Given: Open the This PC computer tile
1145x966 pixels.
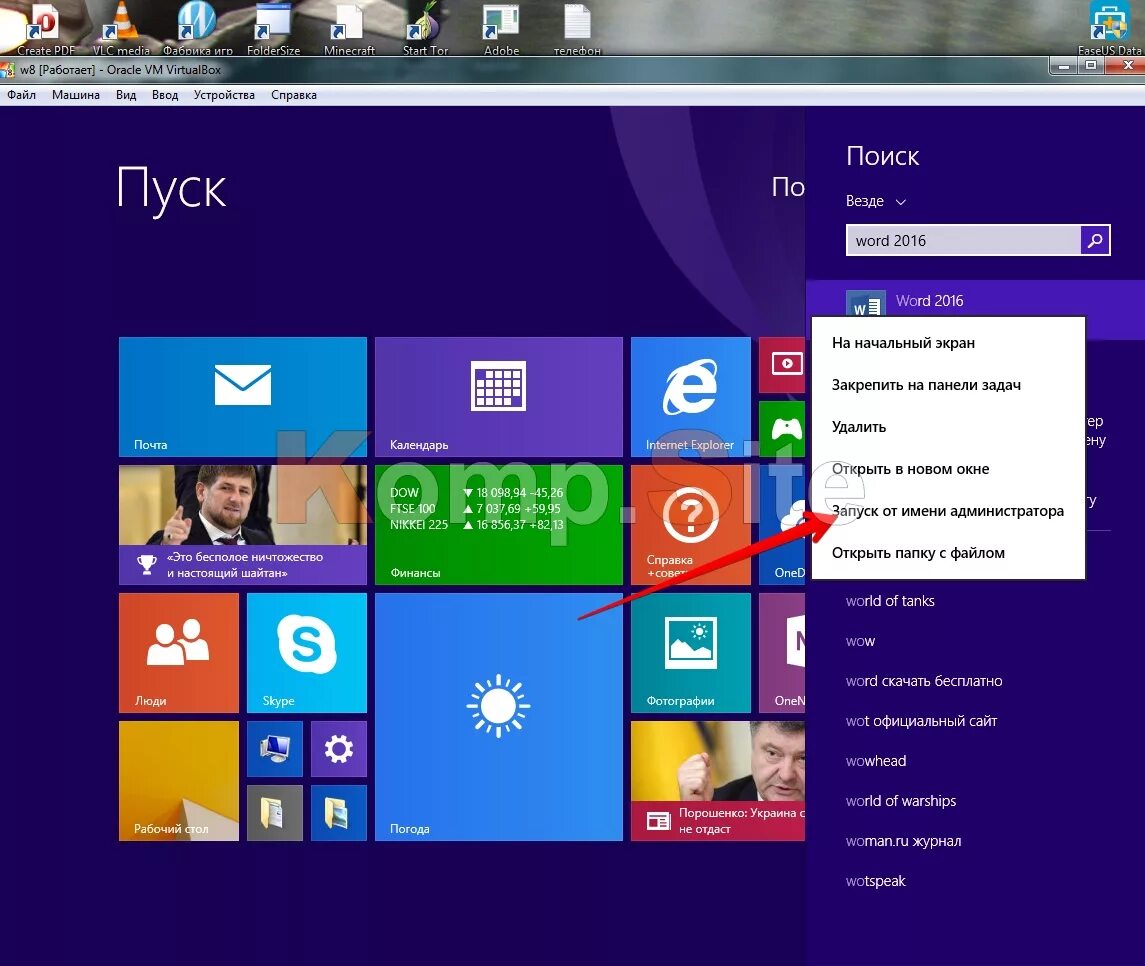Looking at the screenshot, I should click(x=275, y=749).
